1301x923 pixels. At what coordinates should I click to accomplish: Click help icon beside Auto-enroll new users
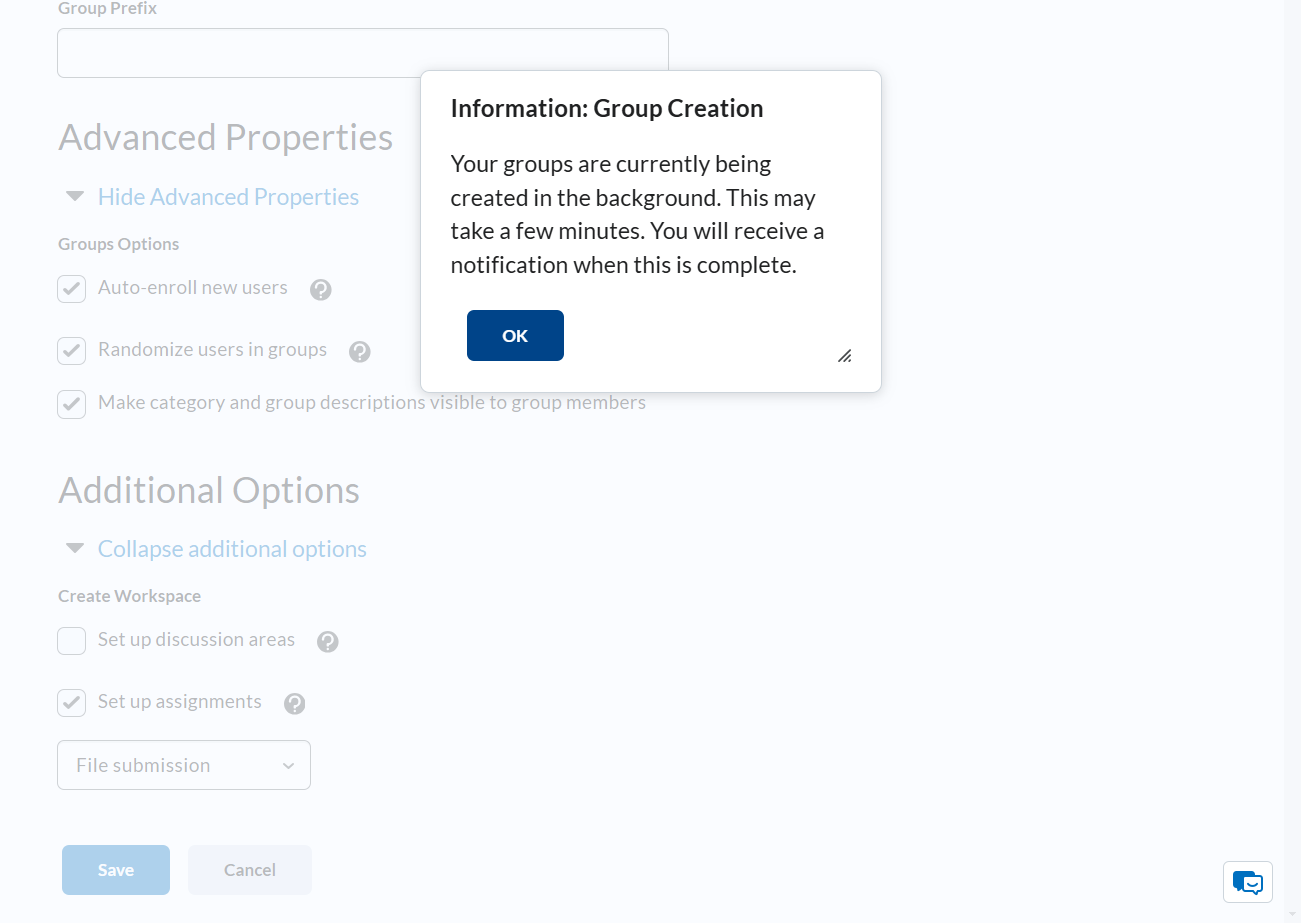click(320, 290)
